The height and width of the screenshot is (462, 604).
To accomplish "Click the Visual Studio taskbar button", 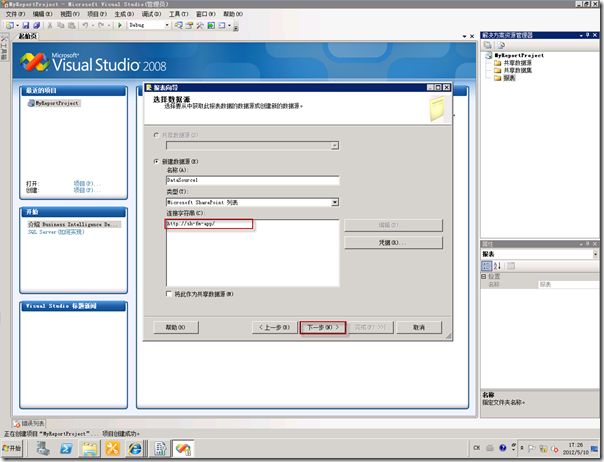I will tap(183, 449).
